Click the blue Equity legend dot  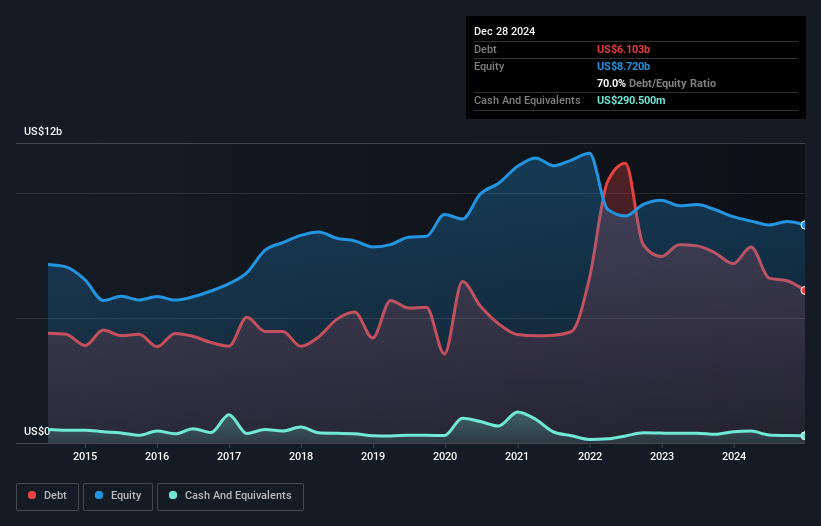pyautogui.click(x=99, y=495)
